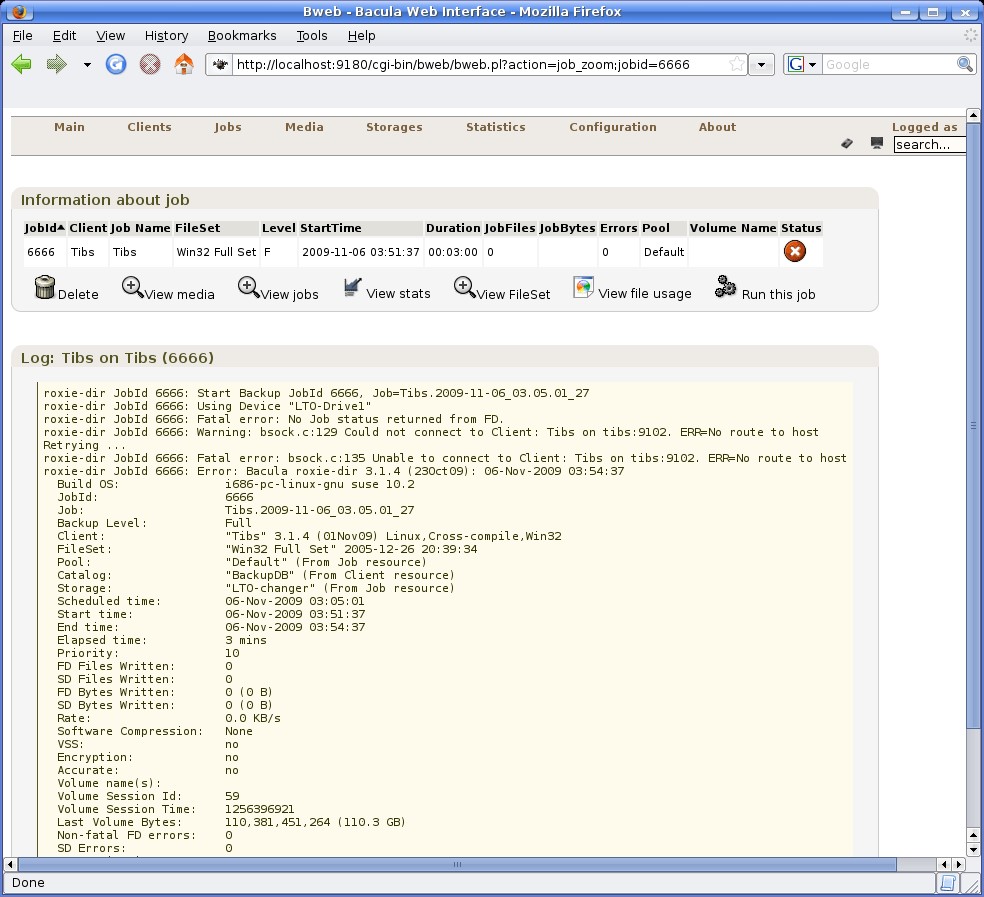Go to the Storages section
The image size is (984, 897).
[x=394, y=127]
